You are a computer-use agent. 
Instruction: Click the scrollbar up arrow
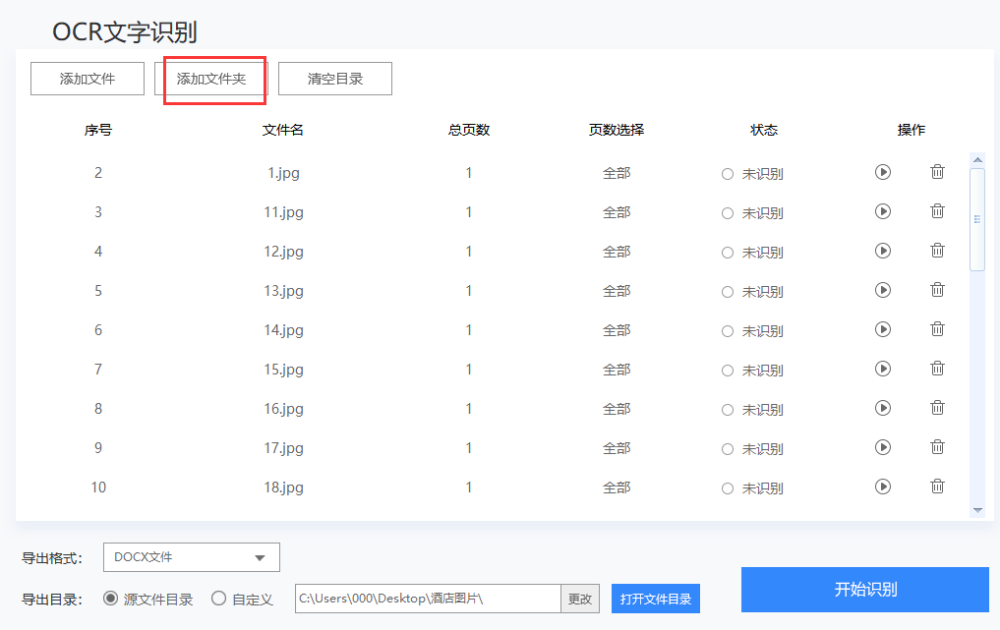click(977, 160)
